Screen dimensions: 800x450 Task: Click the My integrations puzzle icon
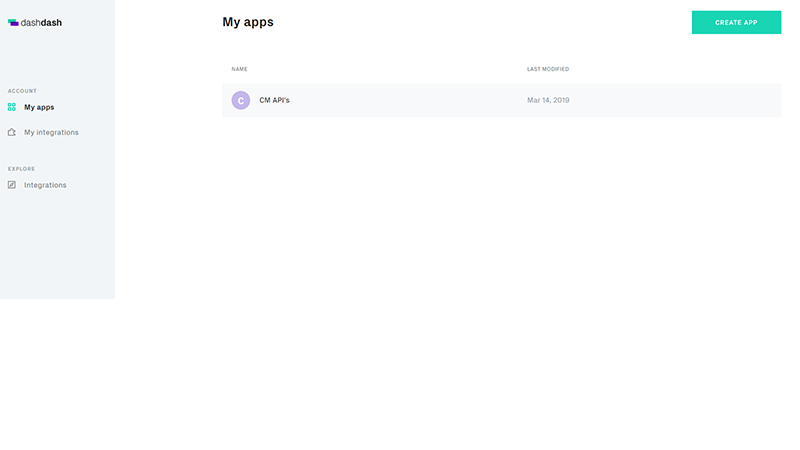(12, 132)
